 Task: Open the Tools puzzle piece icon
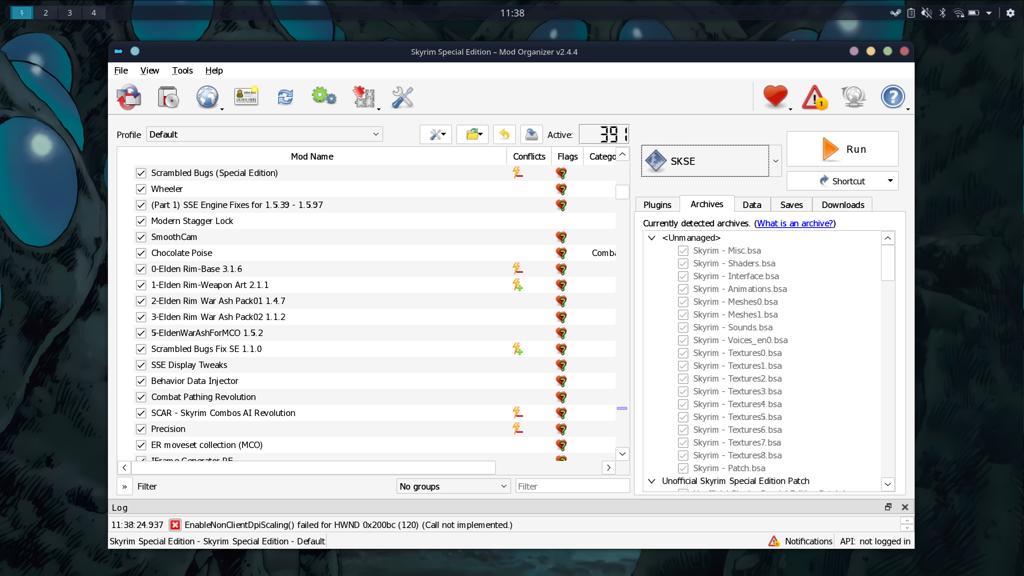point(364,97)
